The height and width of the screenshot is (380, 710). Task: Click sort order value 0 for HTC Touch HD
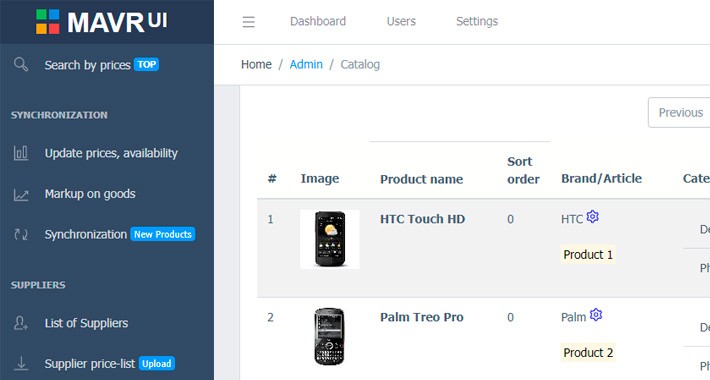click(510, 219)
